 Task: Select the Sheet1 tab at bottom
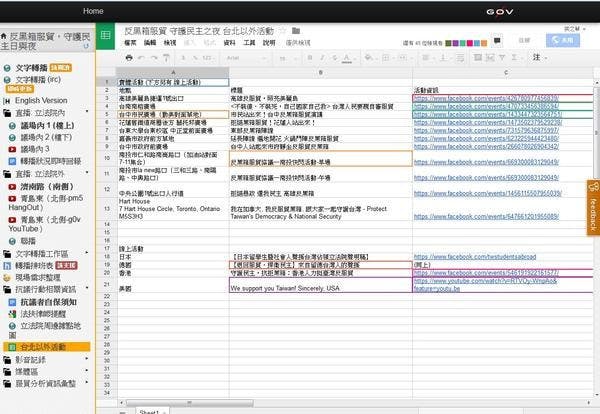(150, 410)
